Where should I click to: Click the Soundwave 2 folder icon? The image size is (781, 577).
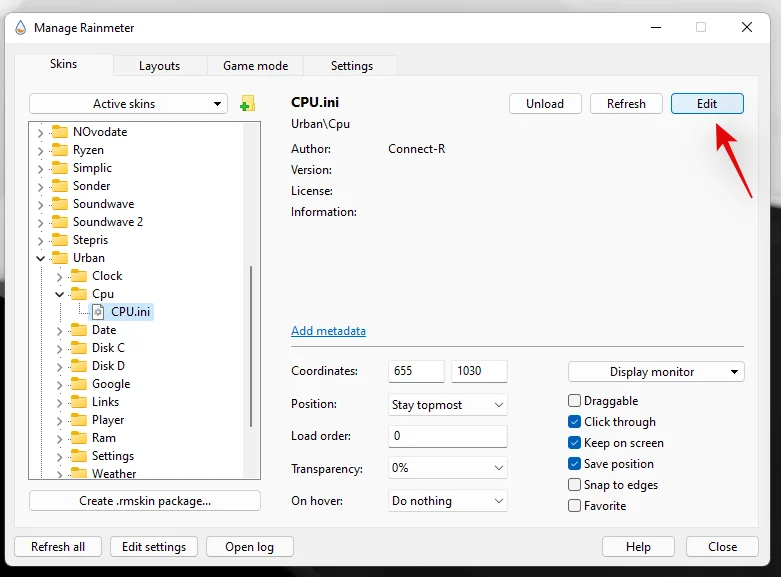[x=60, y=221]
